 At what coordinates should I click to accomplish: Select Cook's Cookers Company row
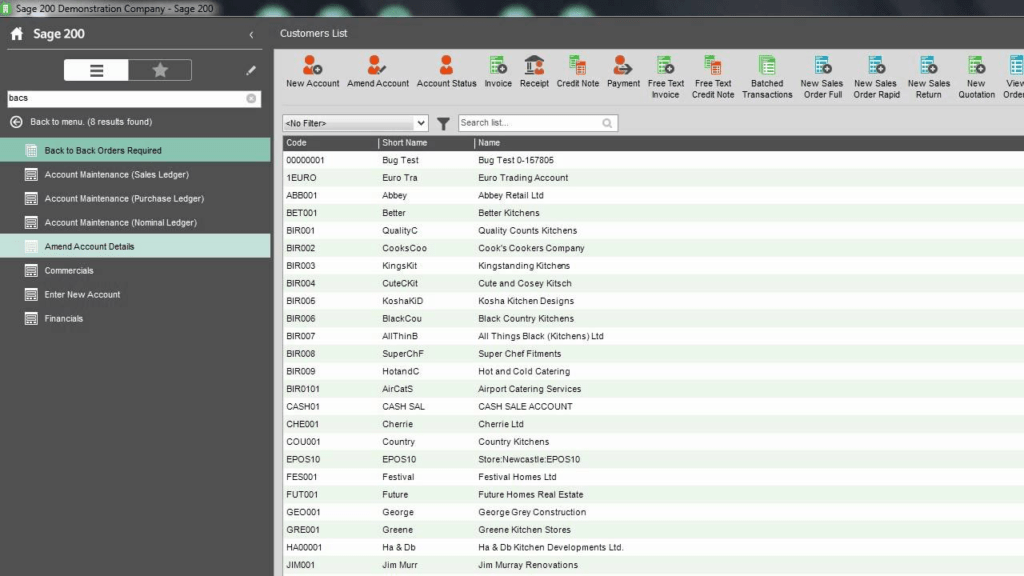coord(653,248)
